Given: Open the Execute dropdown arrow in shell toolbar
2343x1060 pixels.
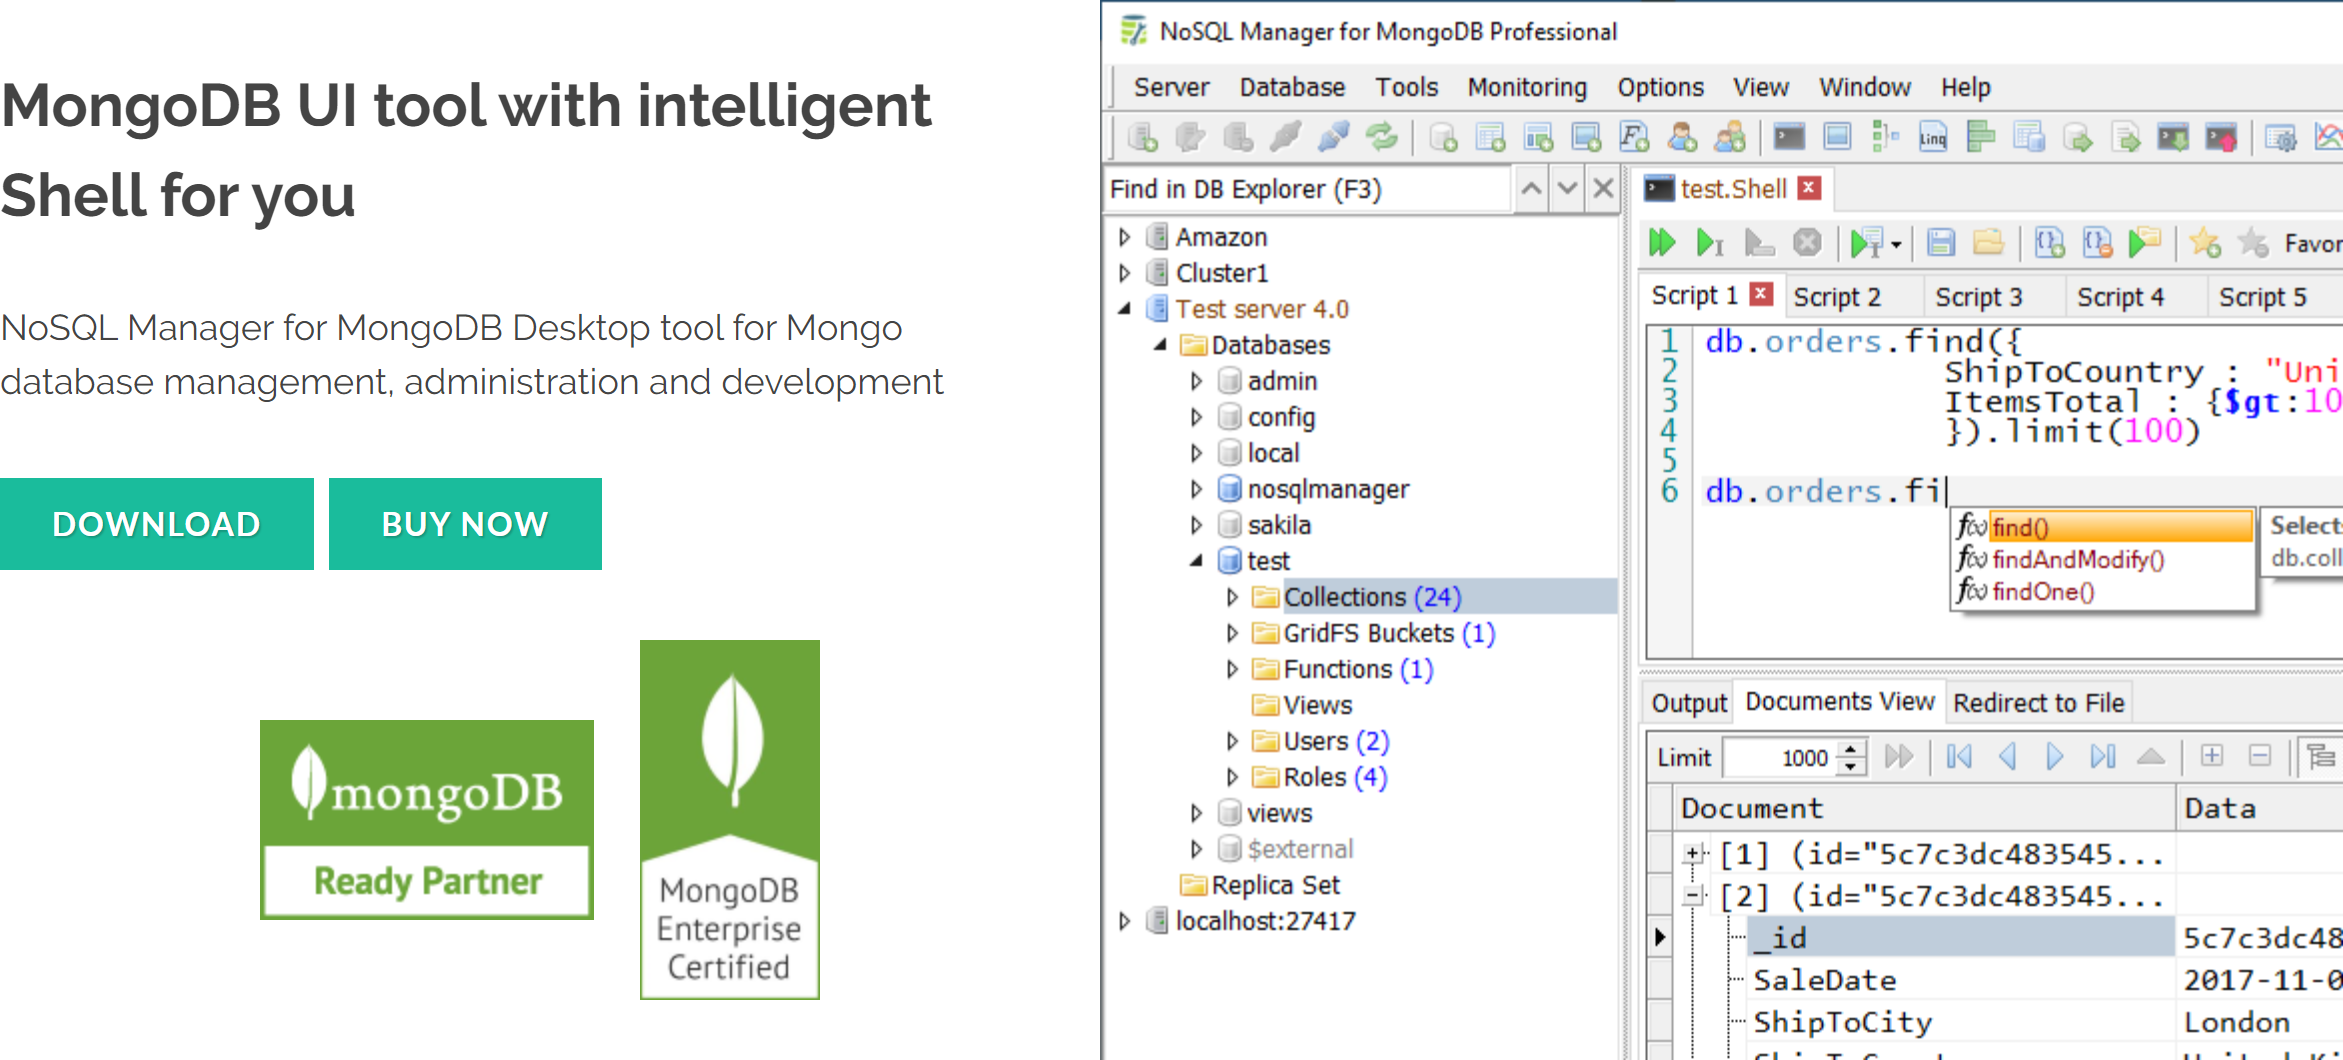Looking at the screenshot, I should point(1896,245).
